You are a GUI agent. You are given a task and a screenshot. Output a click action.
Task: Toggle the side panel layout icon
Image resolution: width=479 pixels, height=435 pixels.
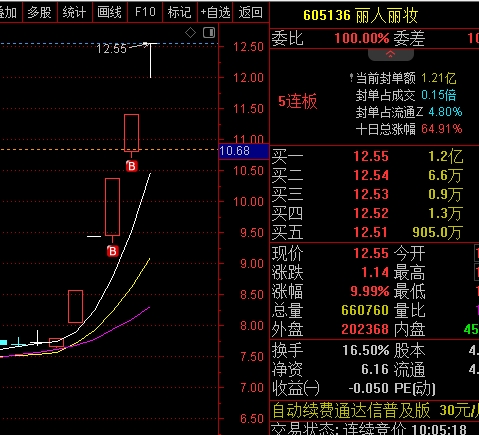(209, 33)
